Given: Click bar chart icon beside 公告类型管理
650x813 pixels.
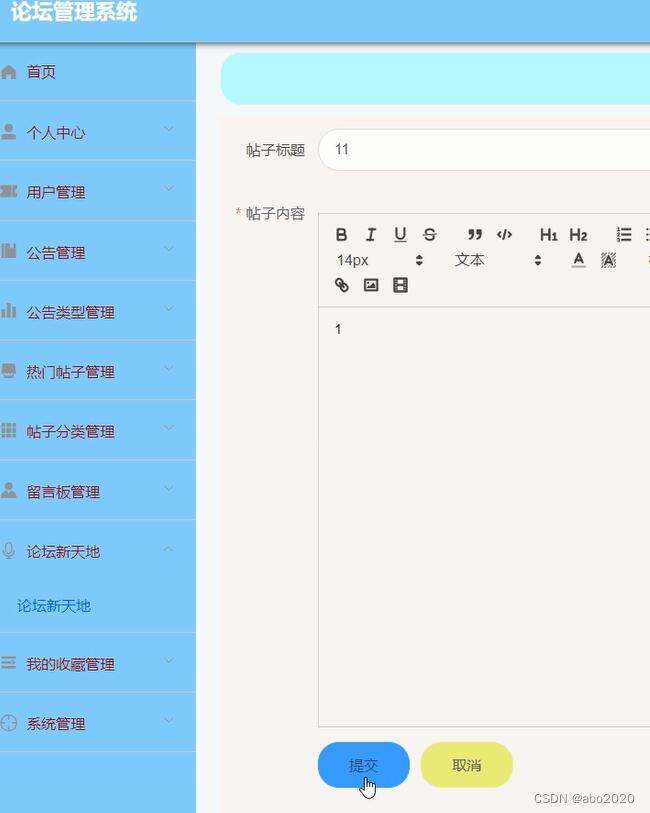Looking at the screenshot, I should [8, 311].
